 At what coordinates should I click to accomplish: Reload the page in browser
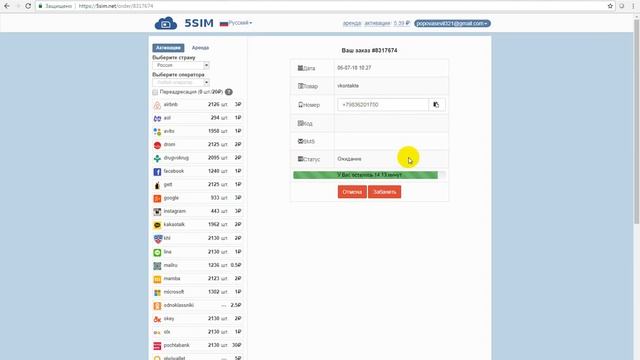(x=28, y=6)
